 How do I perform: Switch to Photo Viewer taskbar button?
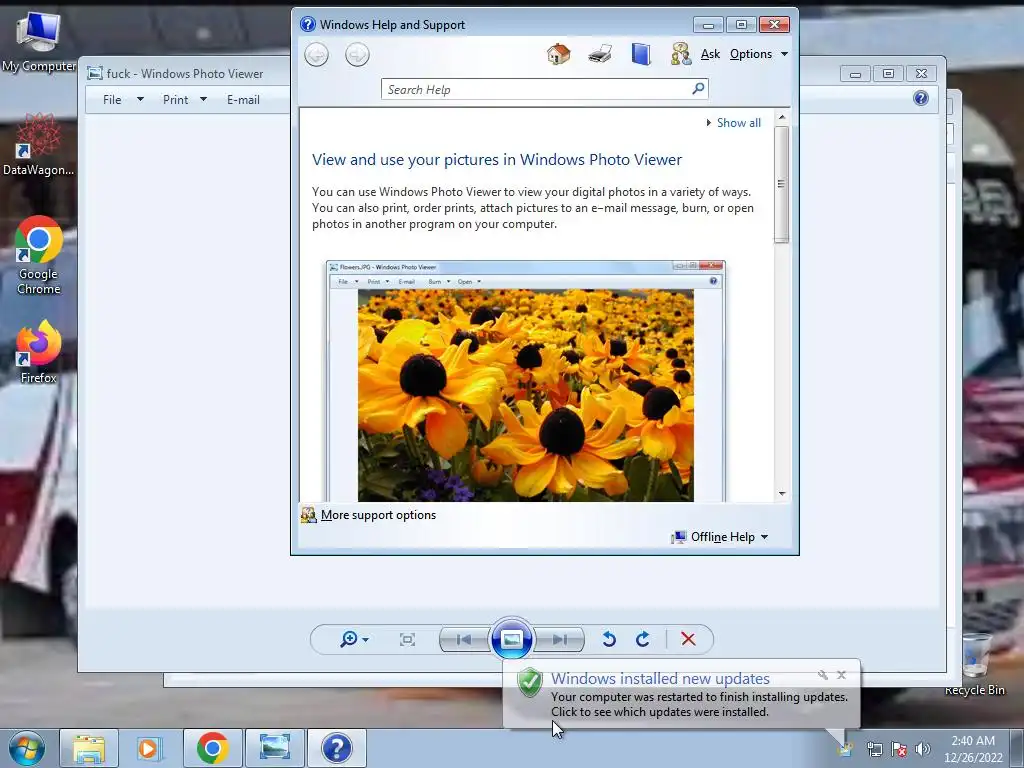[274, 748]
